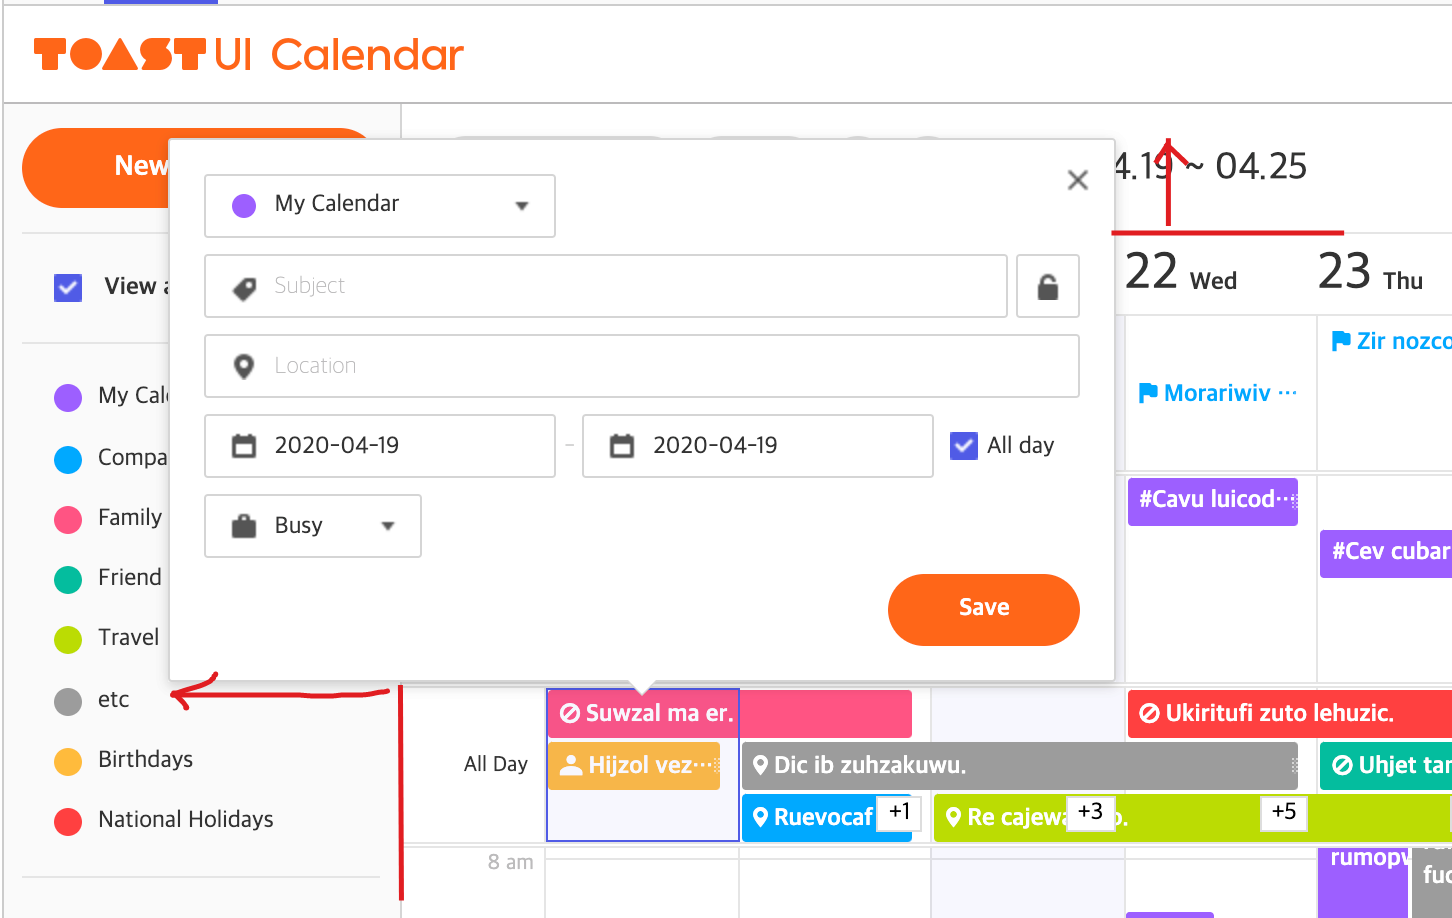Viewport: 1452px width, 918px height.
Task: Click the location pin icon in the Location field
Action: (x=243, y=365)
